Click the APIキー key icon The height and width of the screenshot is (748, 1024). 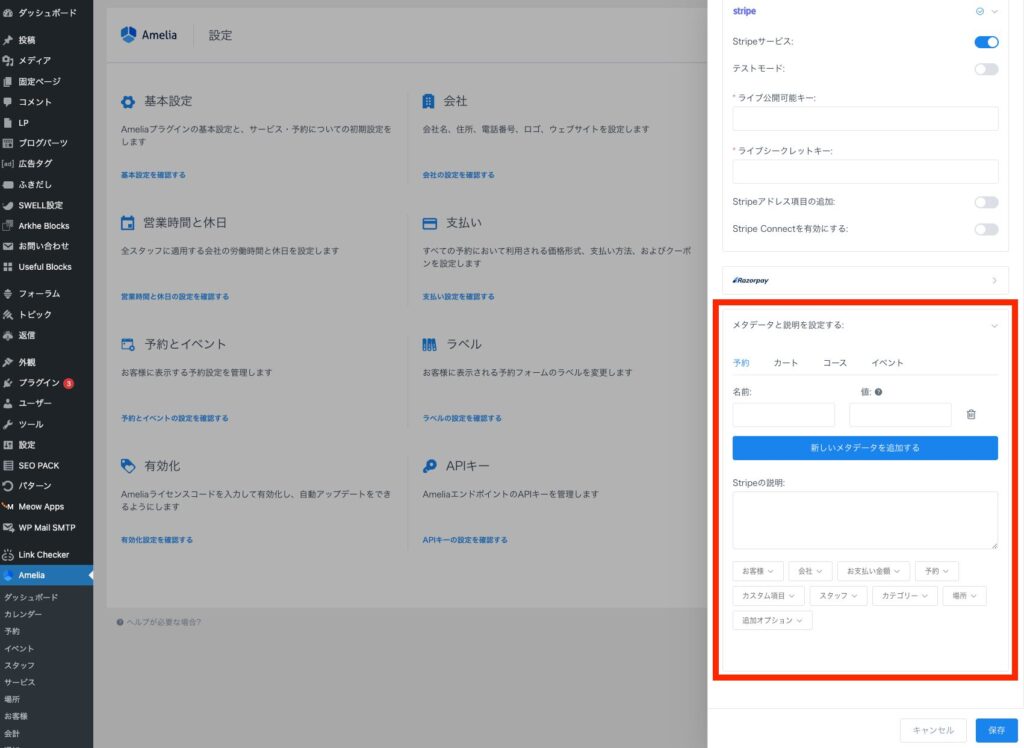click(x=430, y=466)
